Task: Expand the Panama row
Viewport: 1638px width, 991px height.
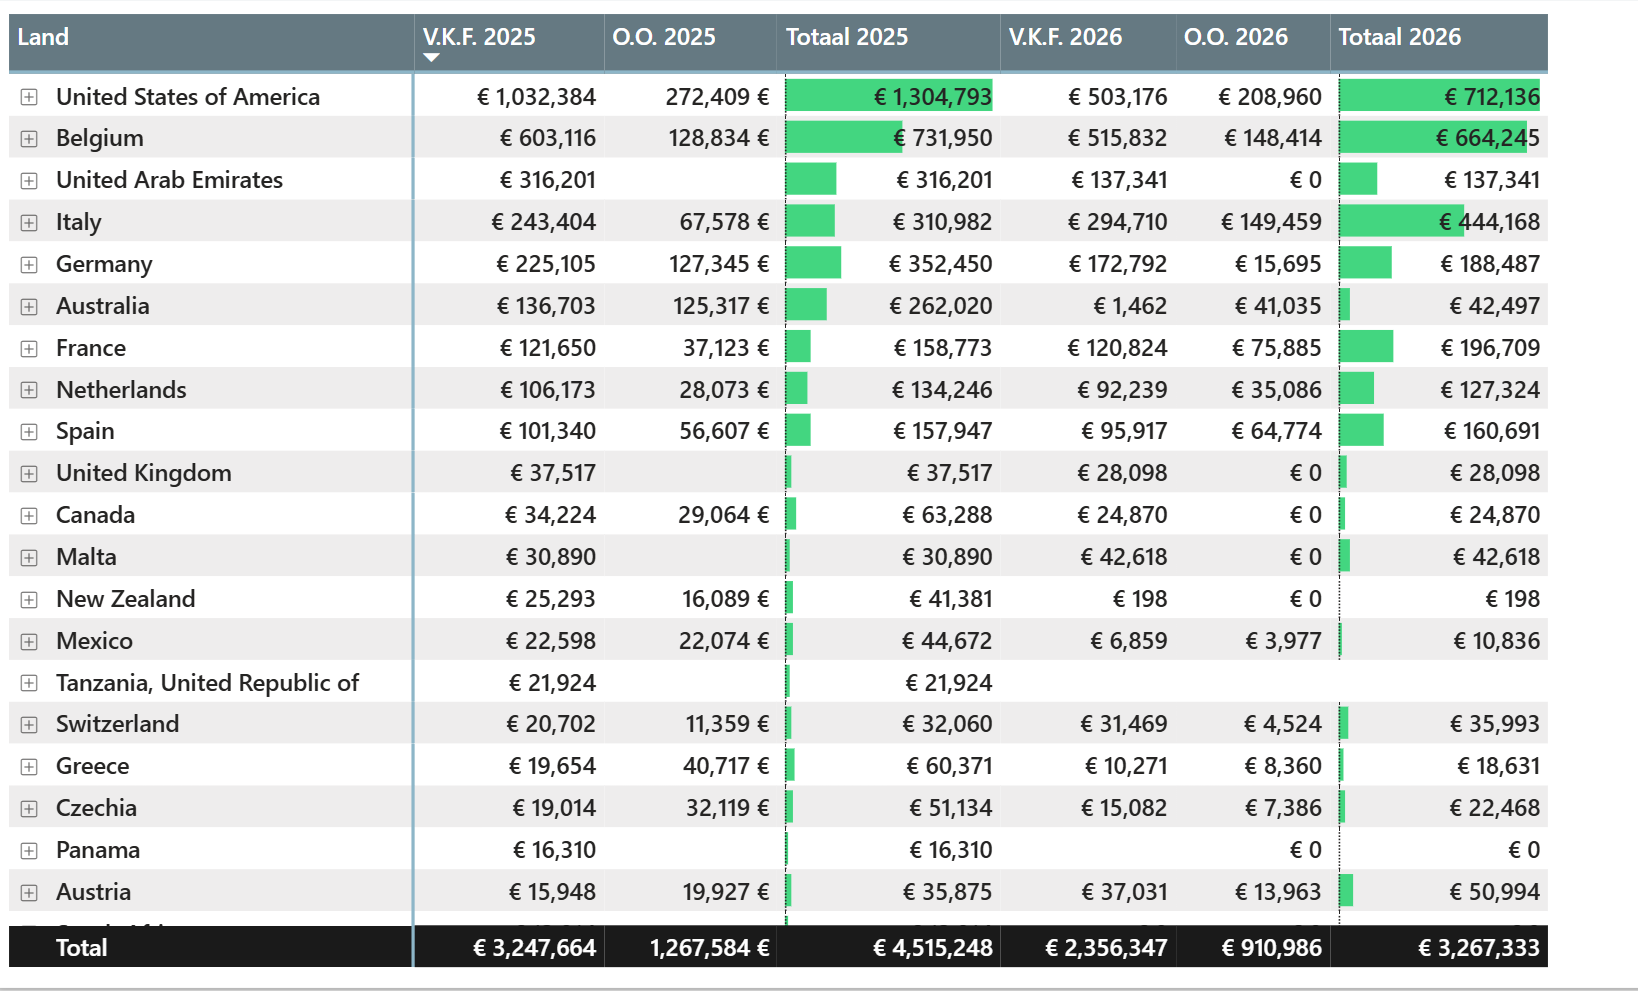Action: (29, 851)
